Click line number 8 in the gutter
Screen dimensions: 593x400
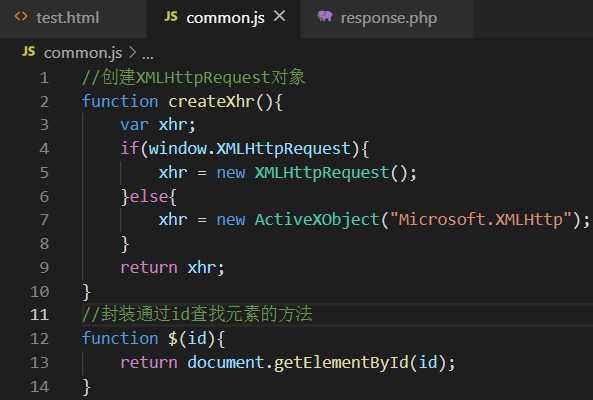tap(44, 244)
